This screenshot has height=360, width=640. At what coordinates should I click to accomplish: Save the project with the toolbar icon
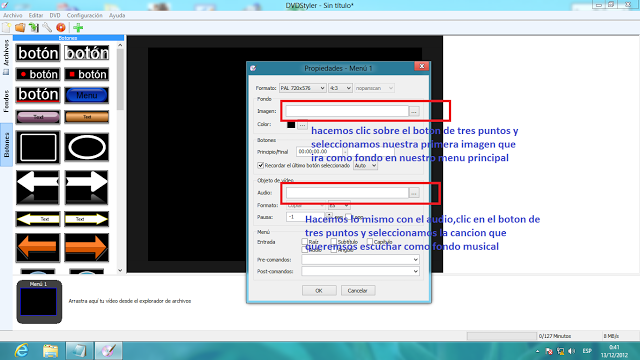click(x=33, y=27)
